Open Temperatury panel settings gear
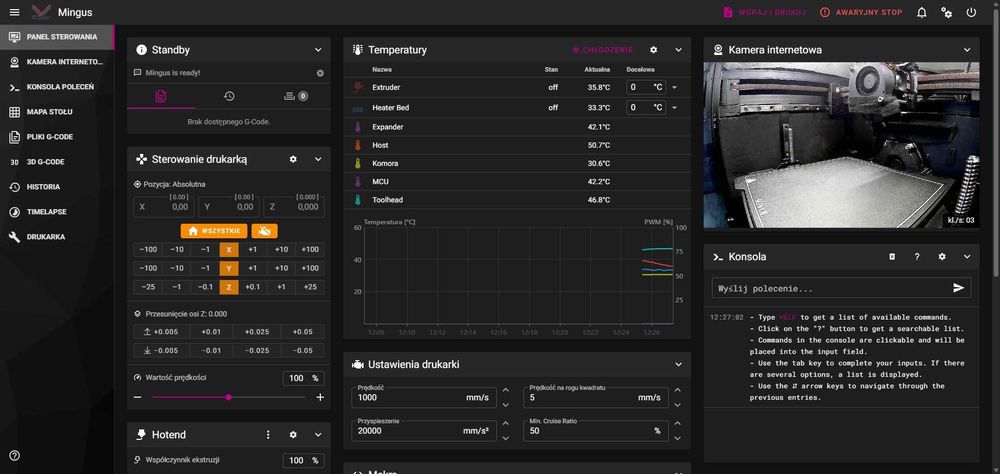 [654, 50]
